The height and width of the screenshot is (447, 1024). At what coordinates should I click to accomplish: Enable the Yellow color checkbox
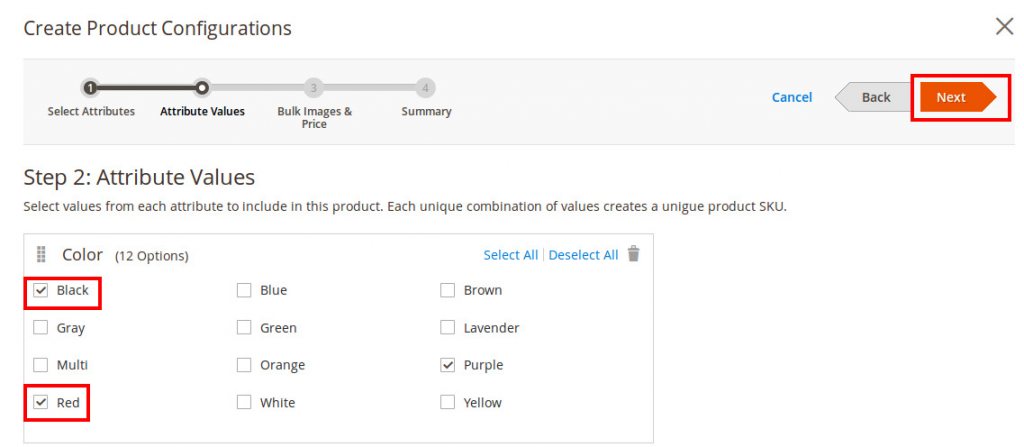coord(448,403)
